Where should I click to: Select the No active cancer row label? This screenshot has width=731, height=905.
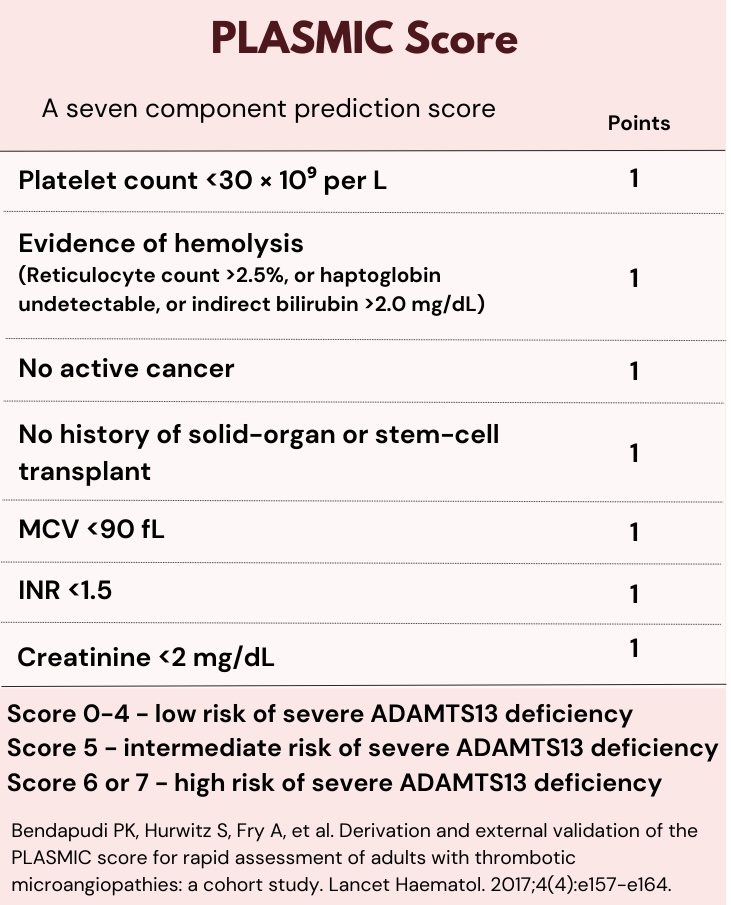click(x=126, y=368)
